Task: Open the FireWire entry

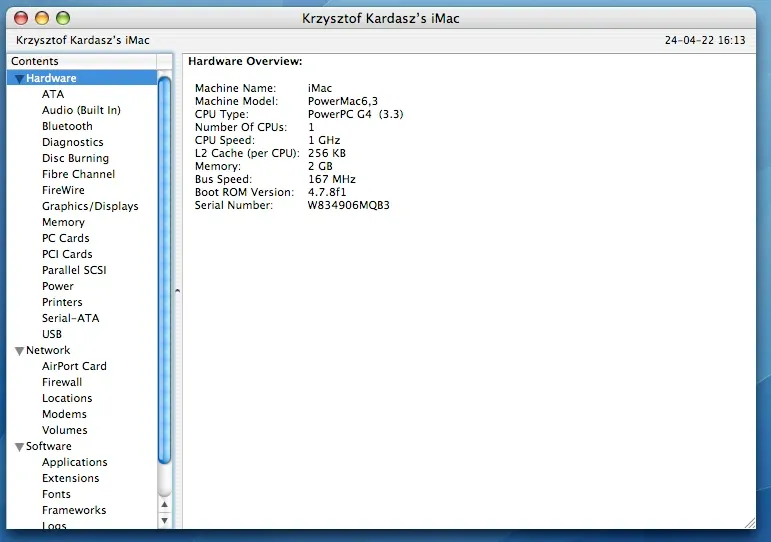Action: coord(63,190)
